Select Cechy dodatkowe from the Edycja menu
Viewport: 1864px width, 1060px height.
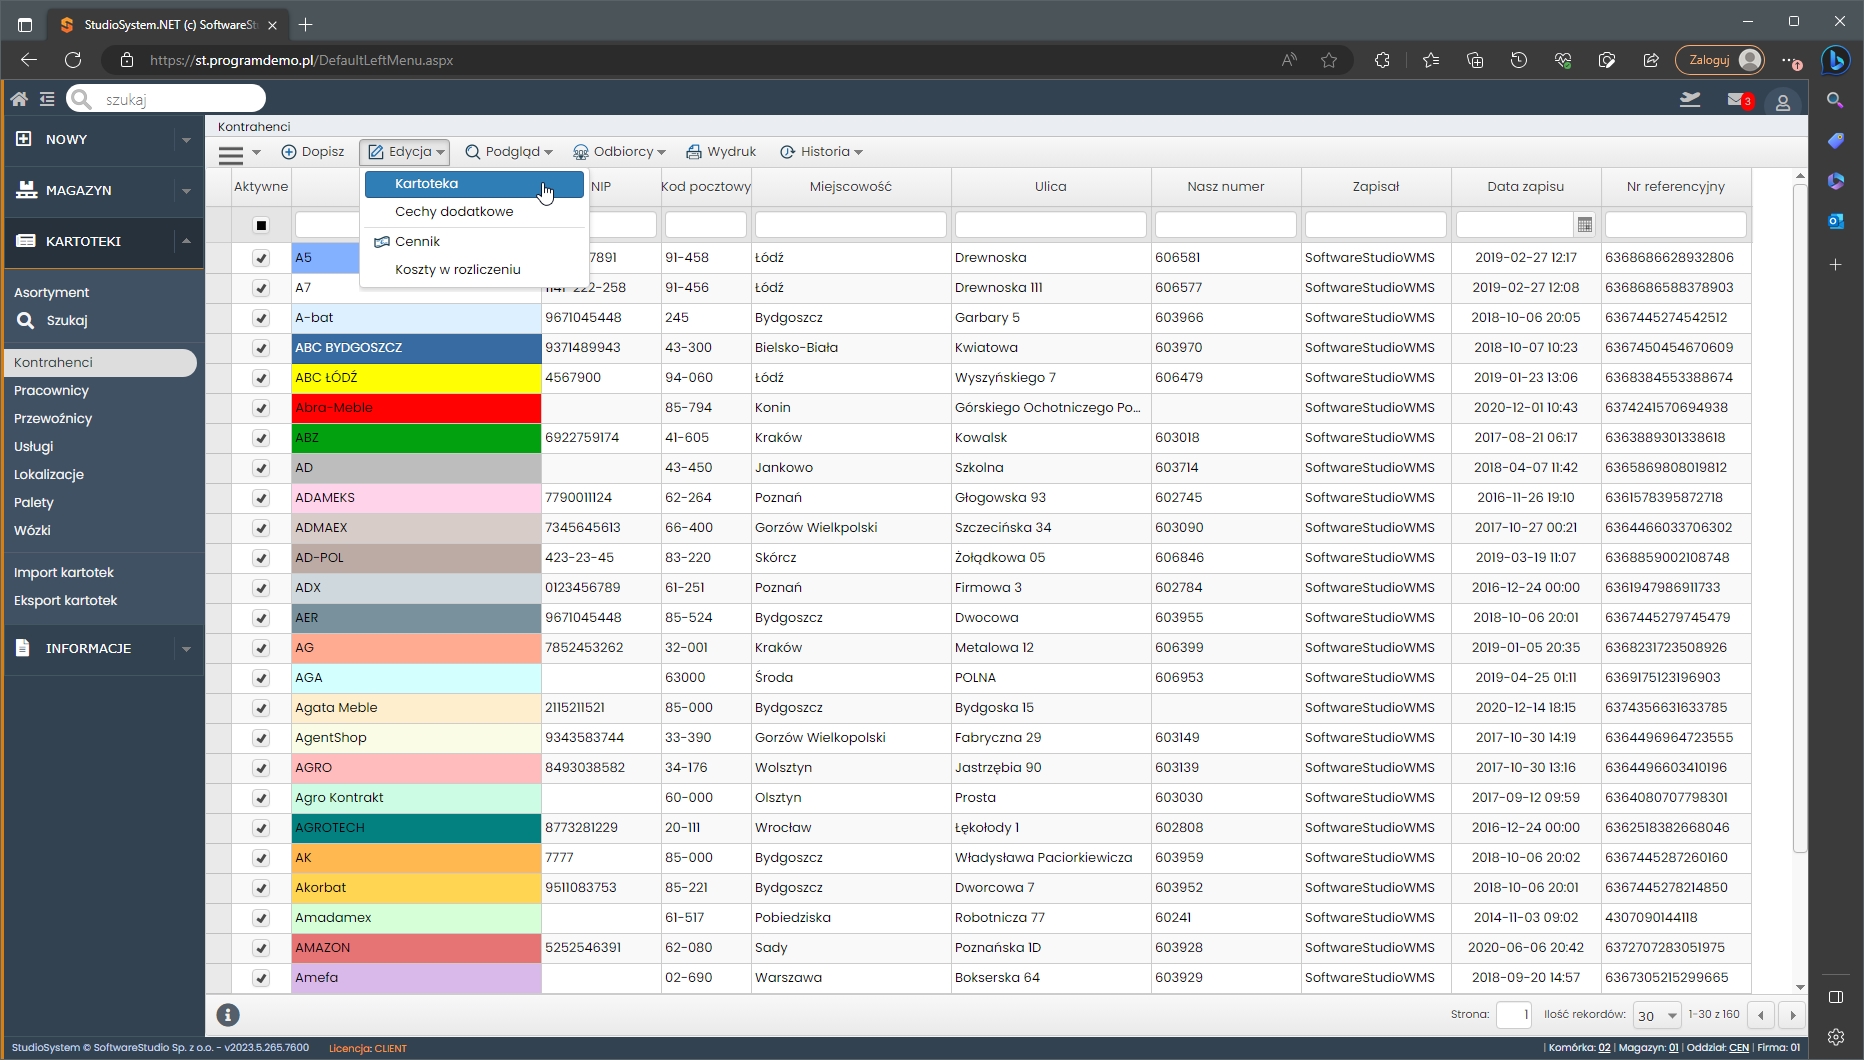pyautogui.click(x=454, y=212)
